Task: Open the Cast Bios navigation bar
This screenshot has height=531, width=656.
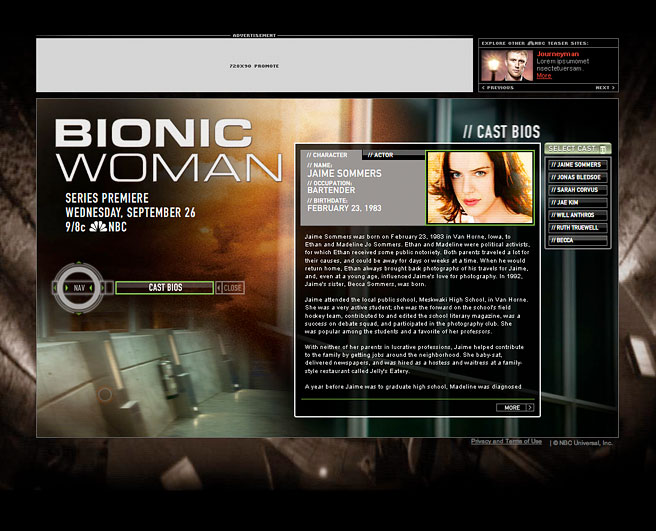Action: 164,288
